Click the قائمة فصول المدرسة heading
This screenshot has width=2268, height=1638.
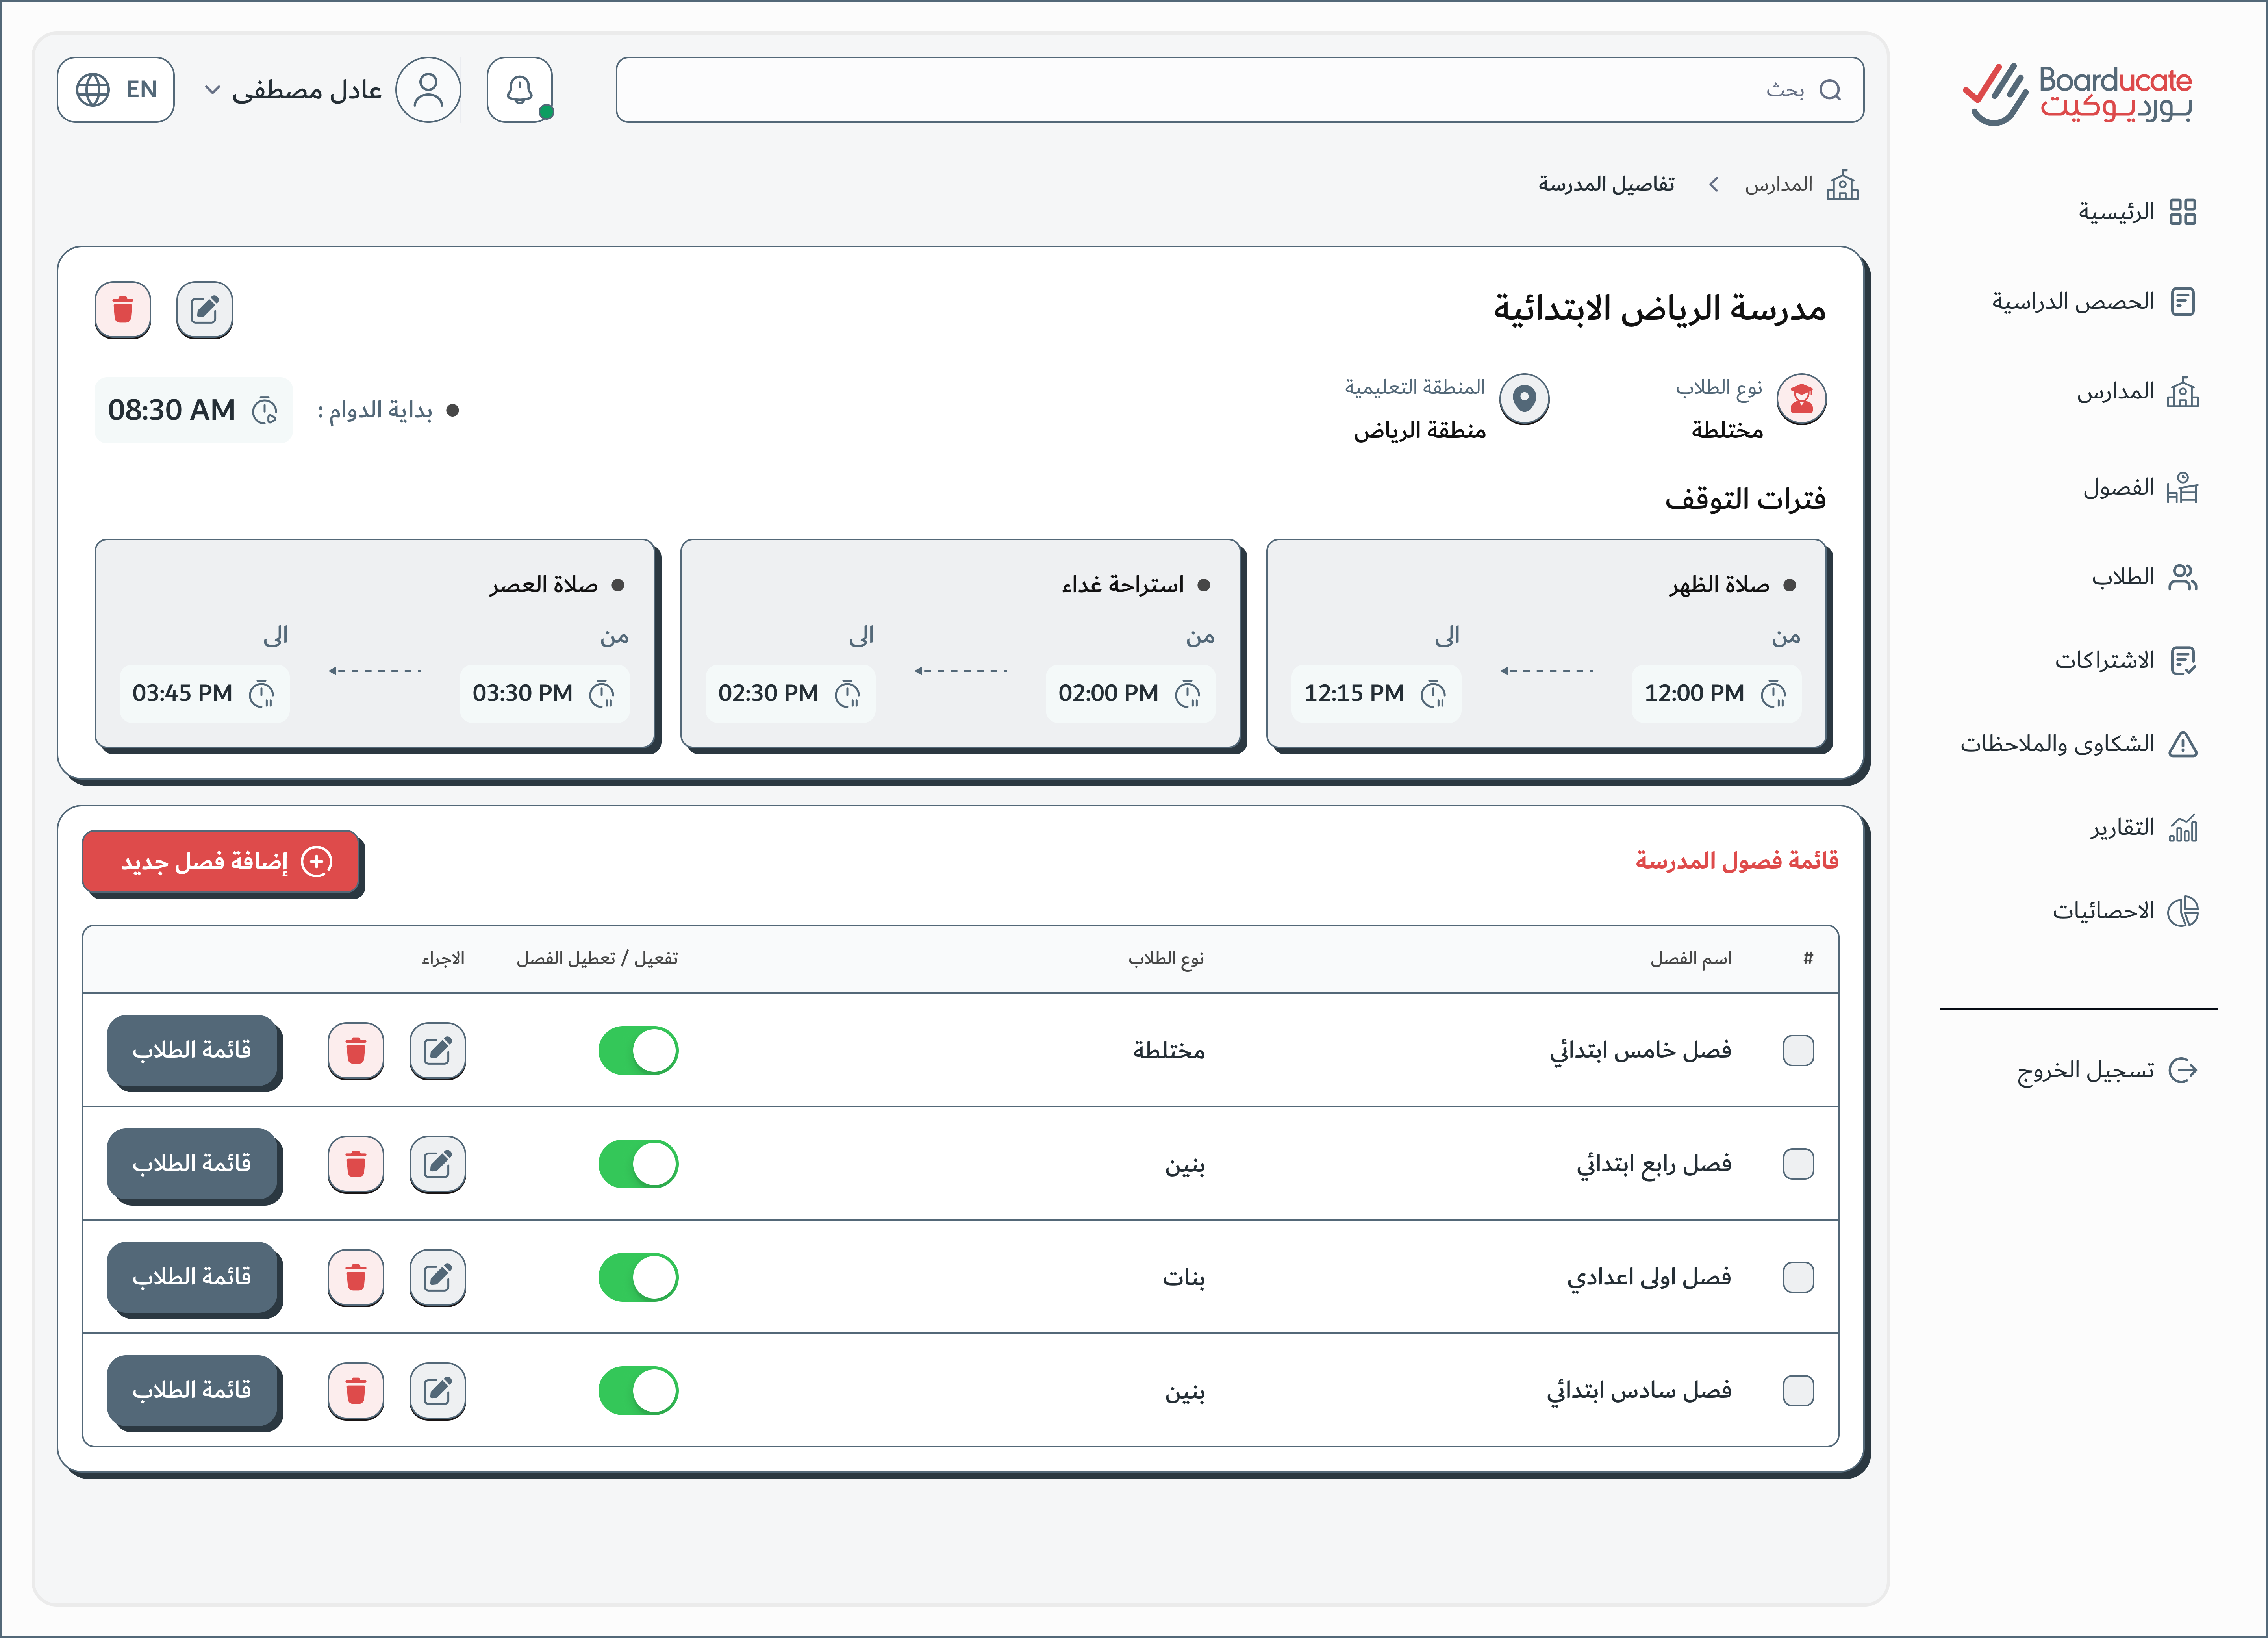pos(1736,861)
